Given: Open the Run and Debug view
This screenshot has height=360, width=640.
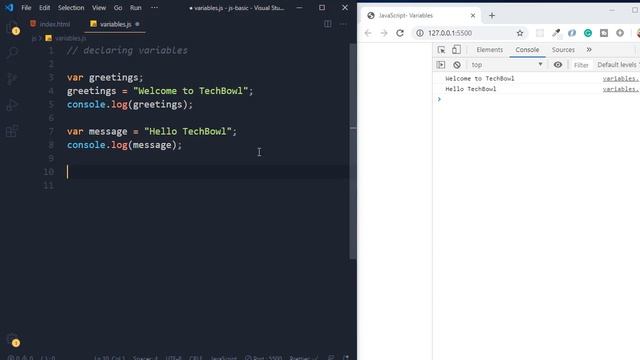Looking at the screenshot, I should click(x=13, y=104).
